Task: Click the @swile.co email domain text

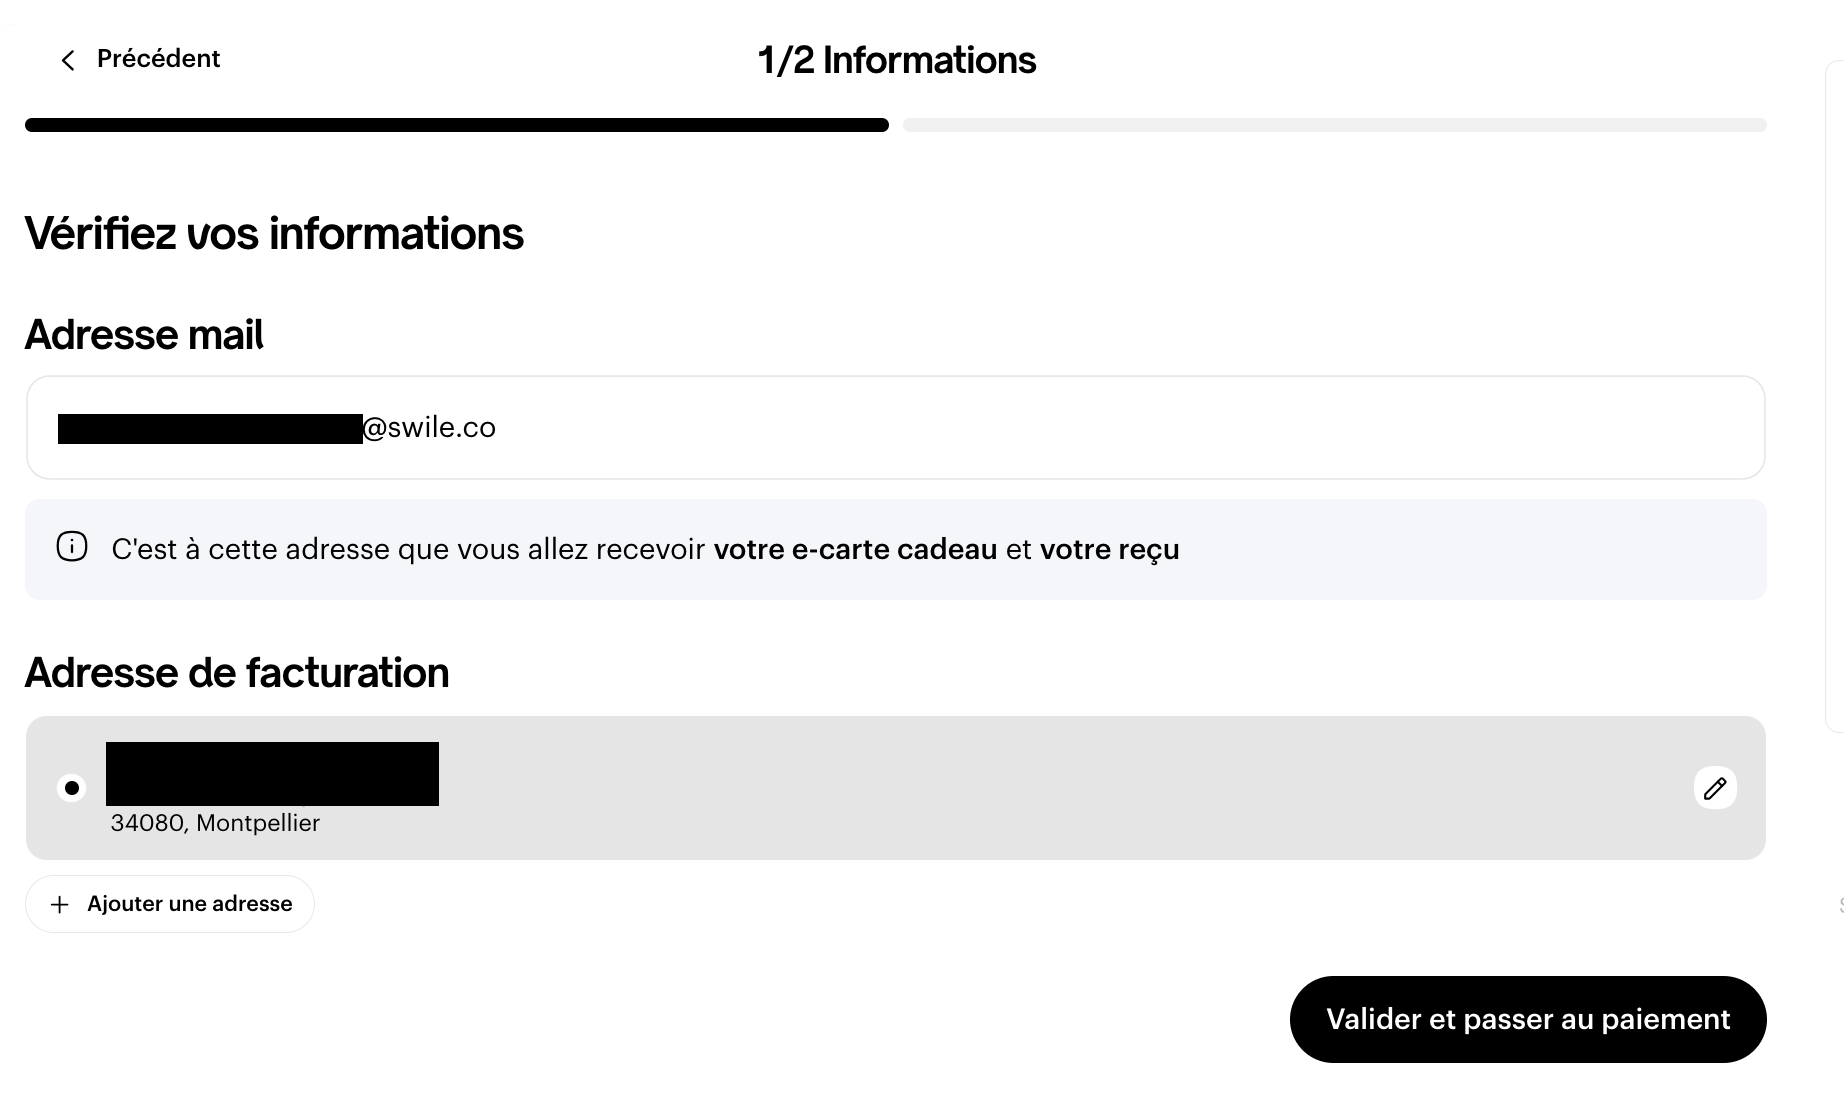Action: (429, 428)
